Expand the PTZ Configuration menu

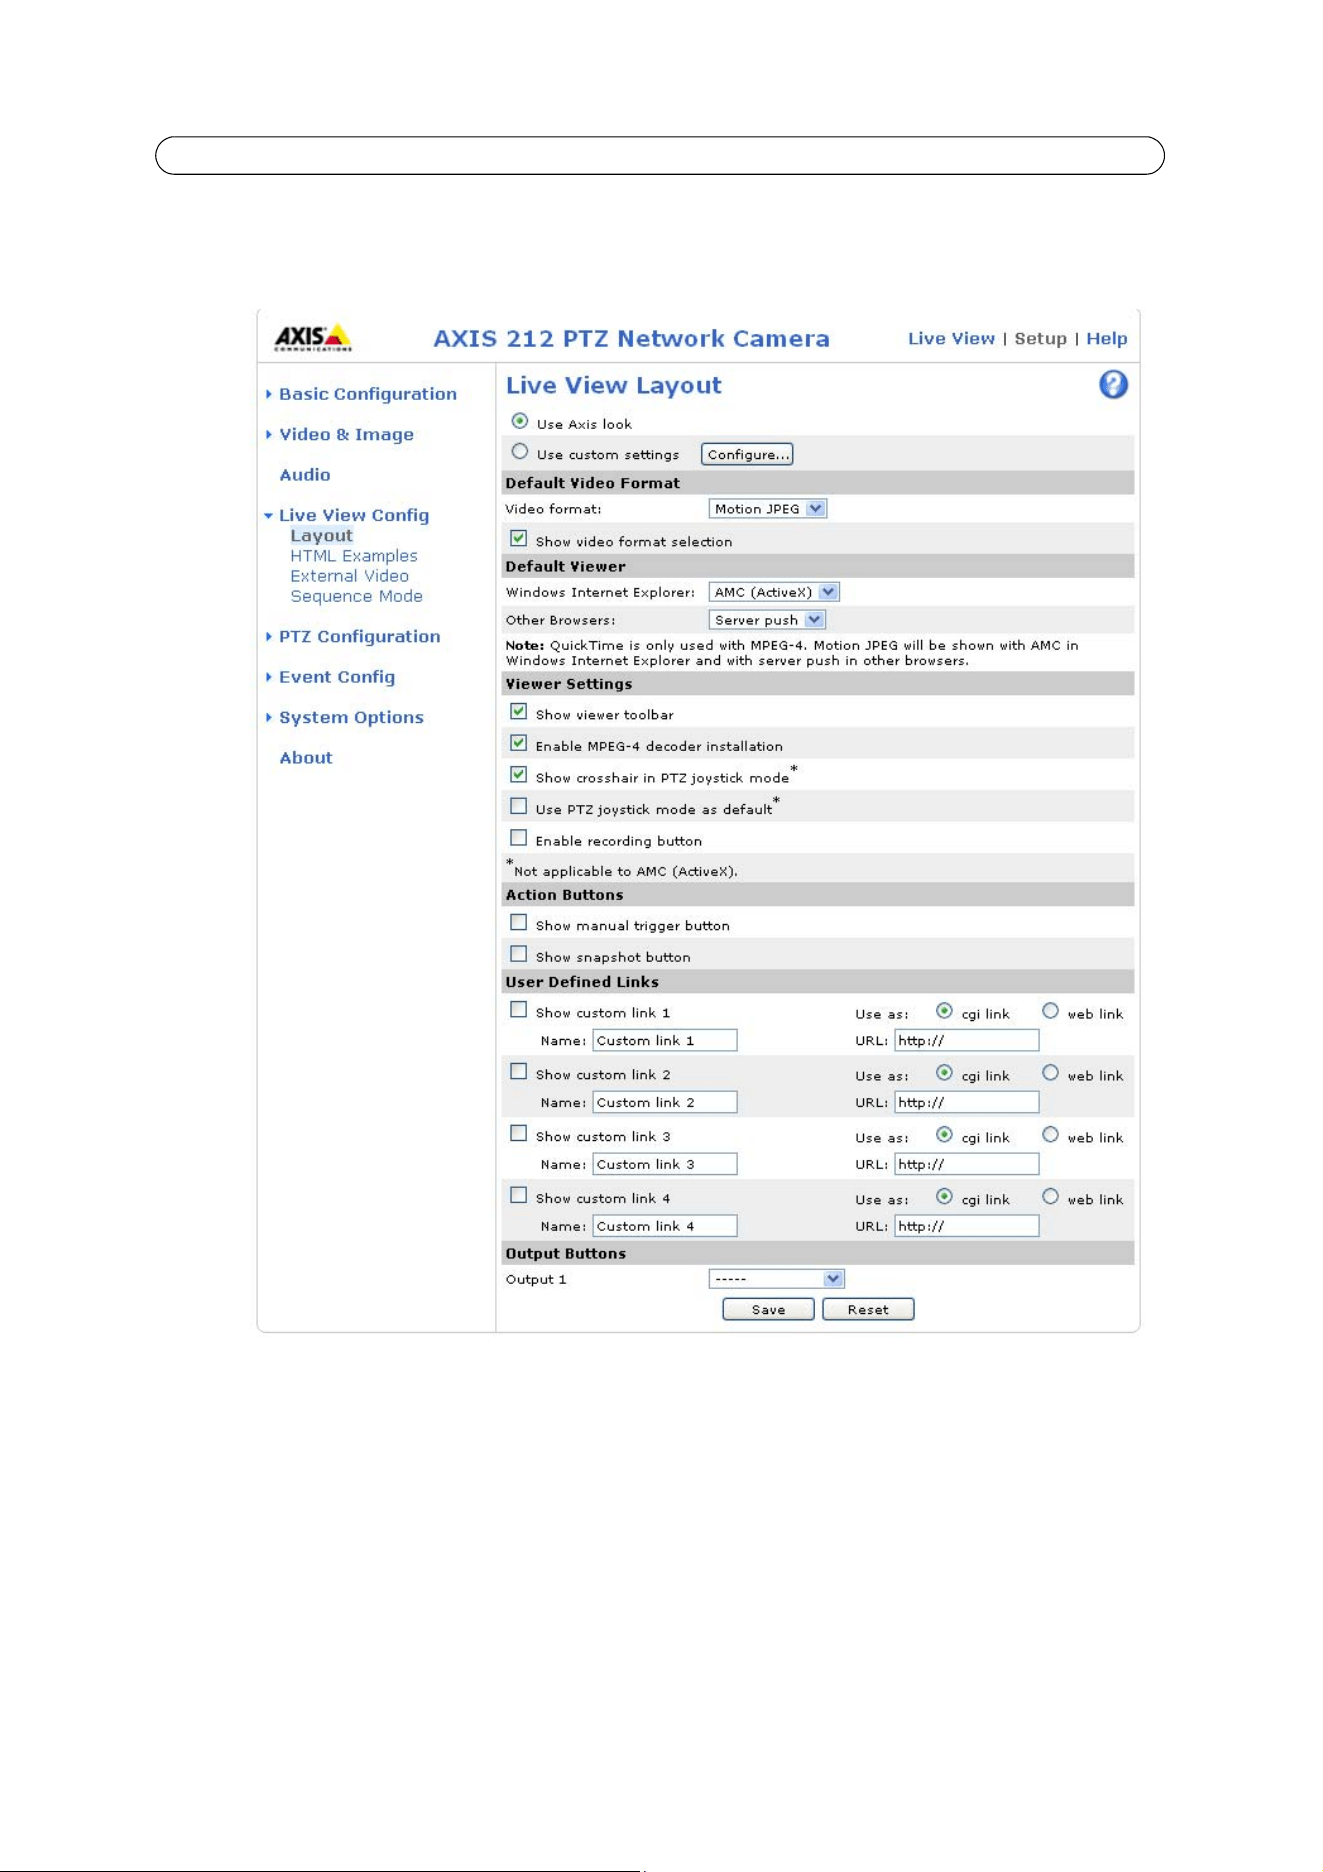359,636
